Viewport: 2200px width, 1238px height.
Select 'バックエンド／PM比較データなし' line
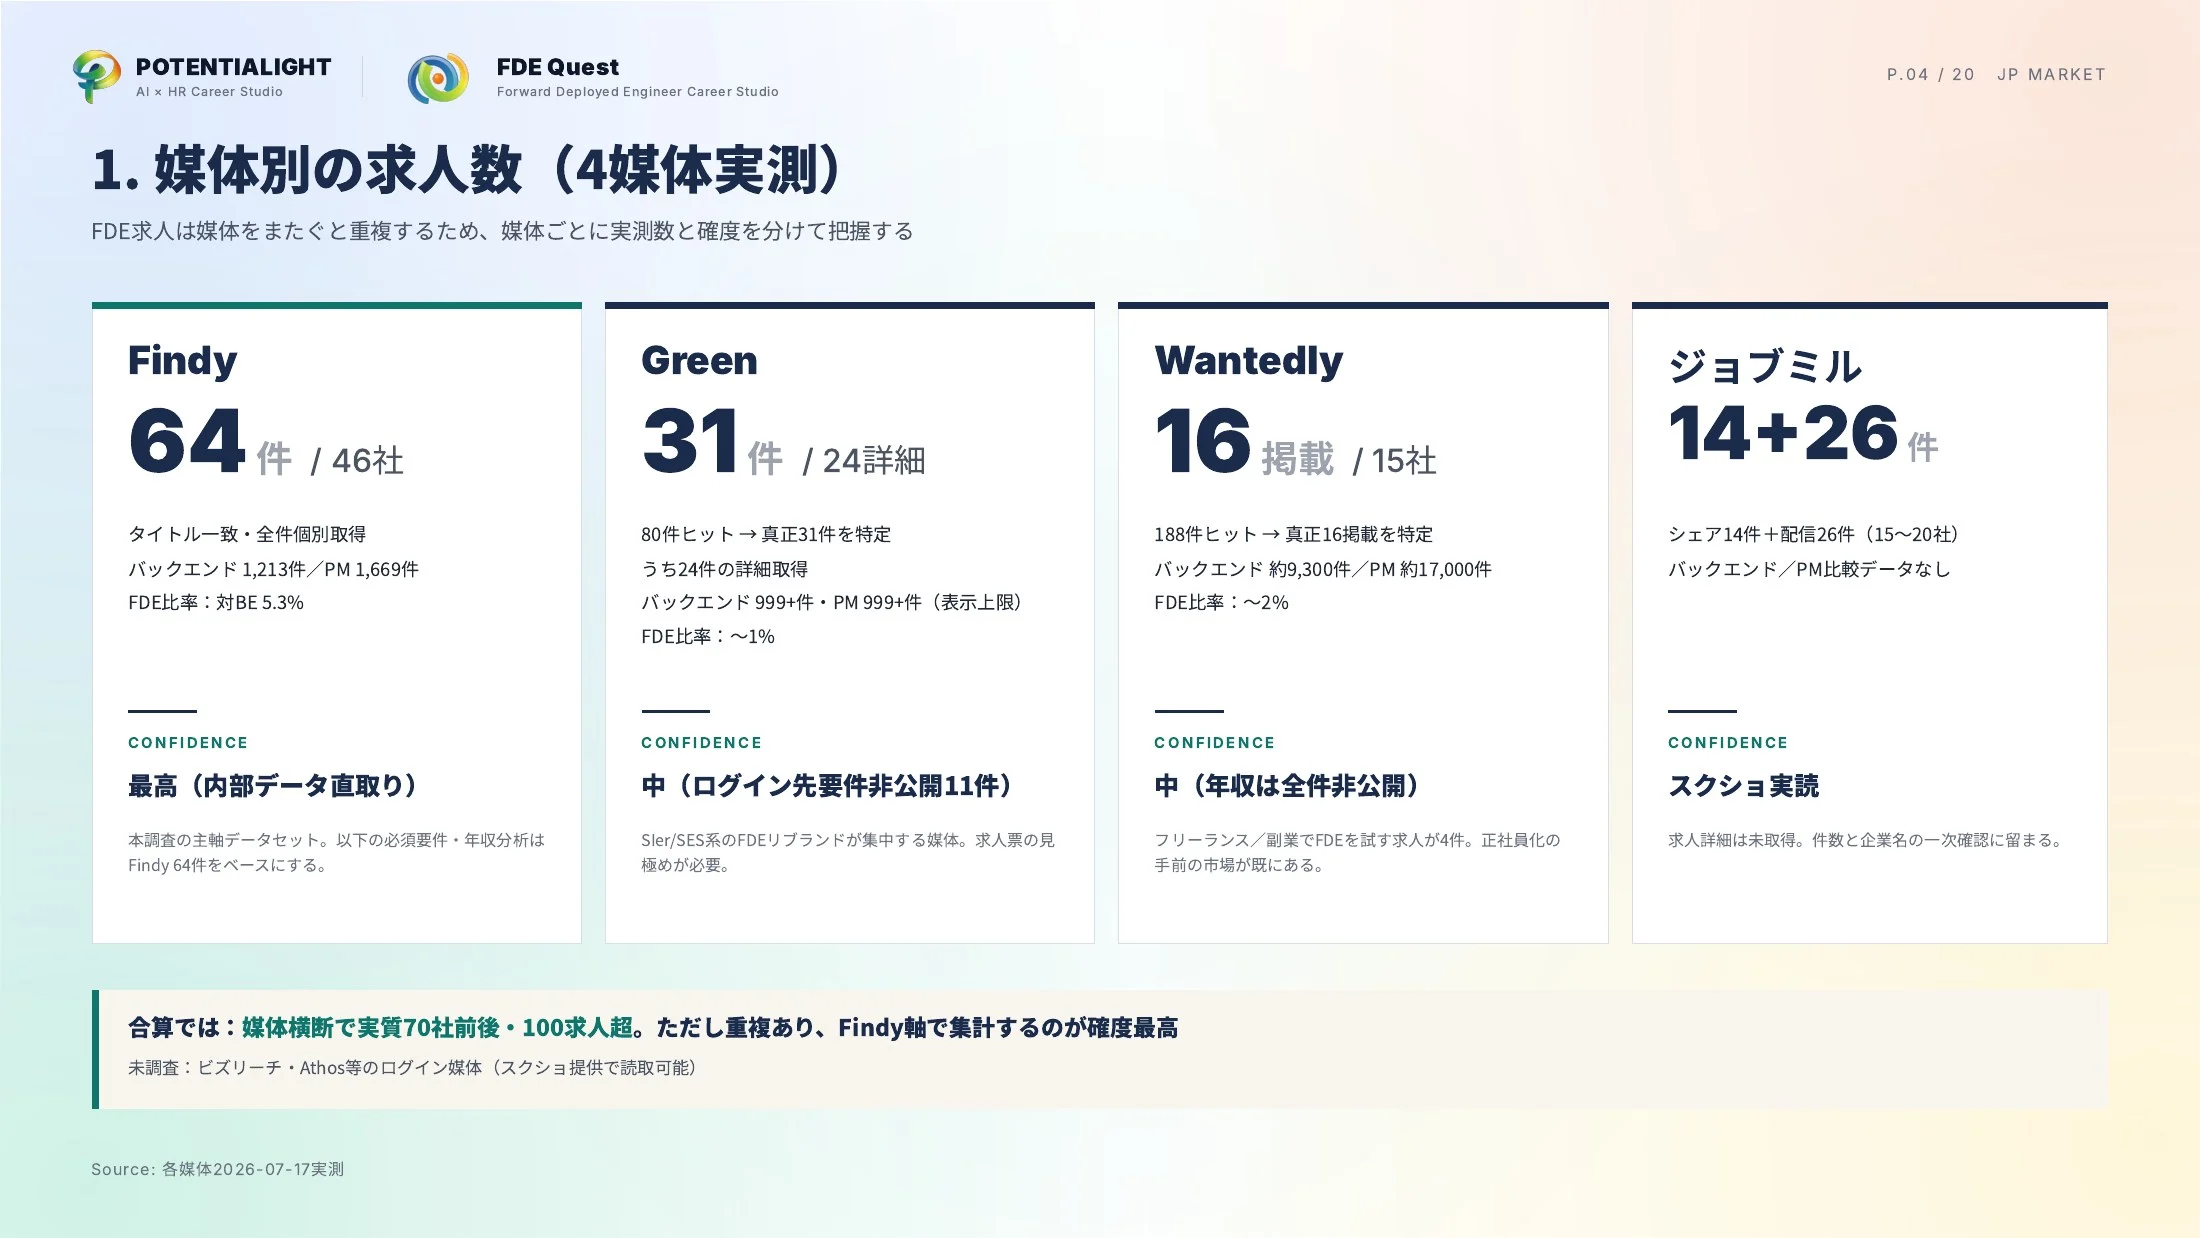coord(1809,569)
